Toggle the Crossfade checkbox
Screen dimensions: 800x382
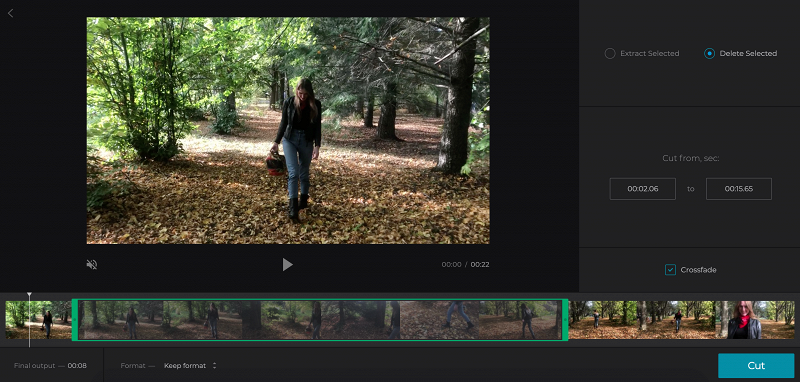point(670,270)
